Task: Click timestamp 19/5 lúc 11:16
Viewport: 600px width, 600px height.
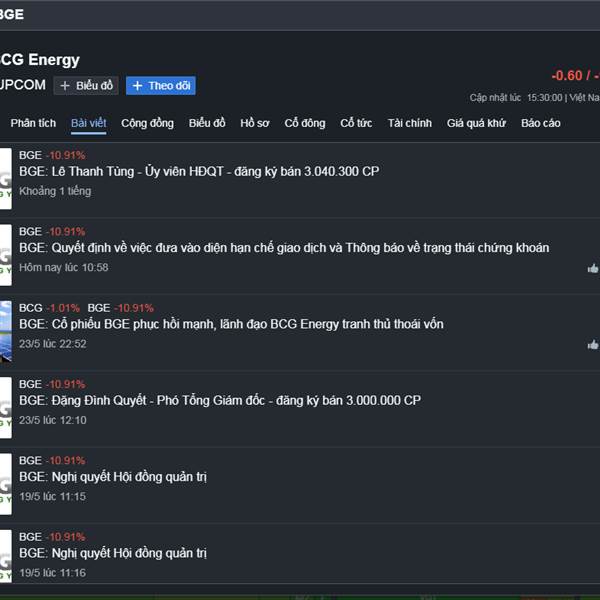Action: point(53,573)
